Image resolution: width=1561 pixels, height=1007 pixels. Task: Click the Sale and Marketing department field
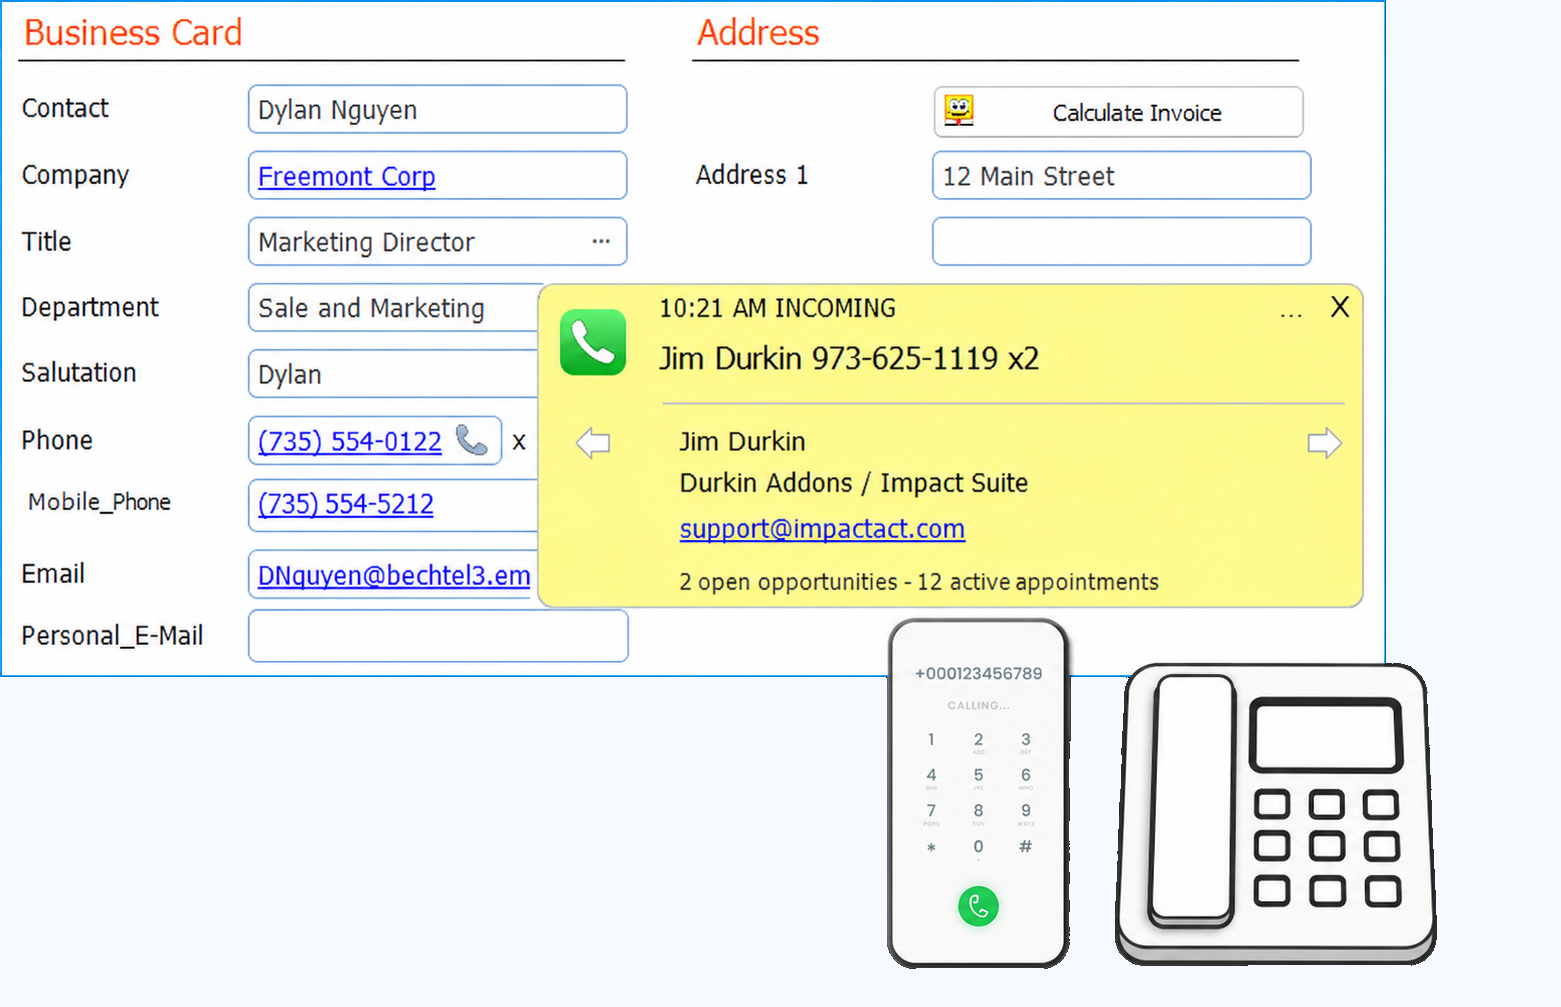pyautogui.click(x=394, y=307)
